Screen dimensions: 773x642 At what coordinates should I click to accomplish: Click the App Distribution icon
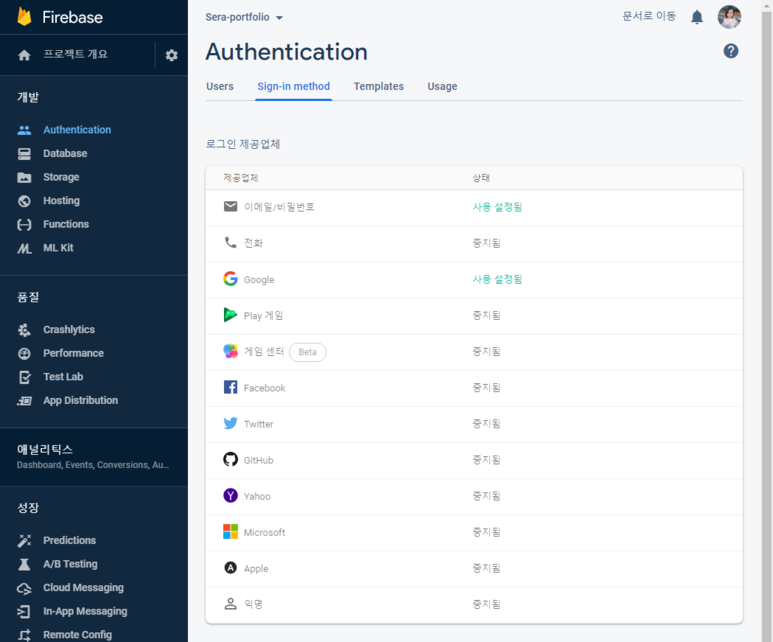pos(24,401)
